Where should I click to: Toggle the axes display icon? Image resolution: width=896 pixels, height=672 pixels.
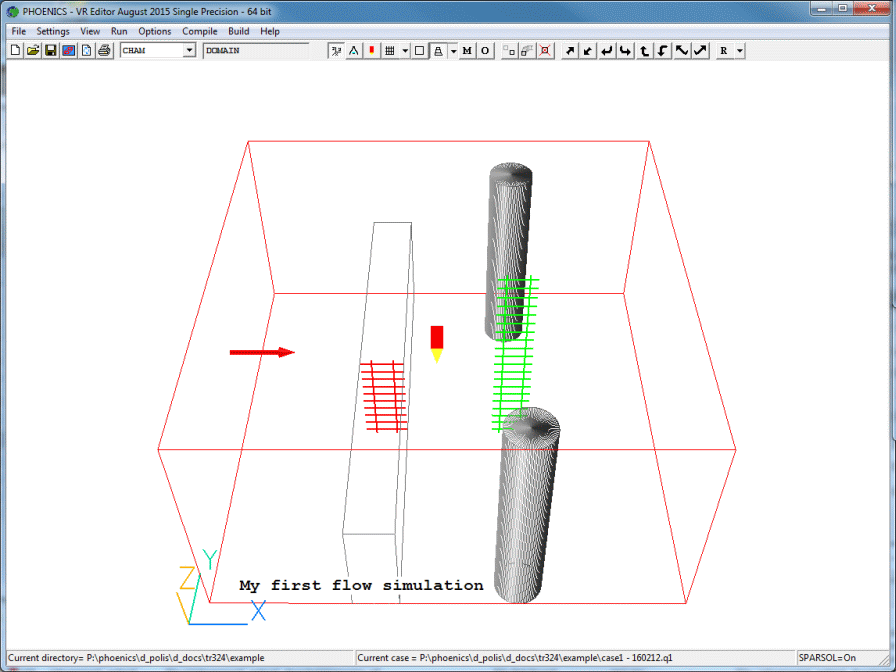[x=336, y=50]
